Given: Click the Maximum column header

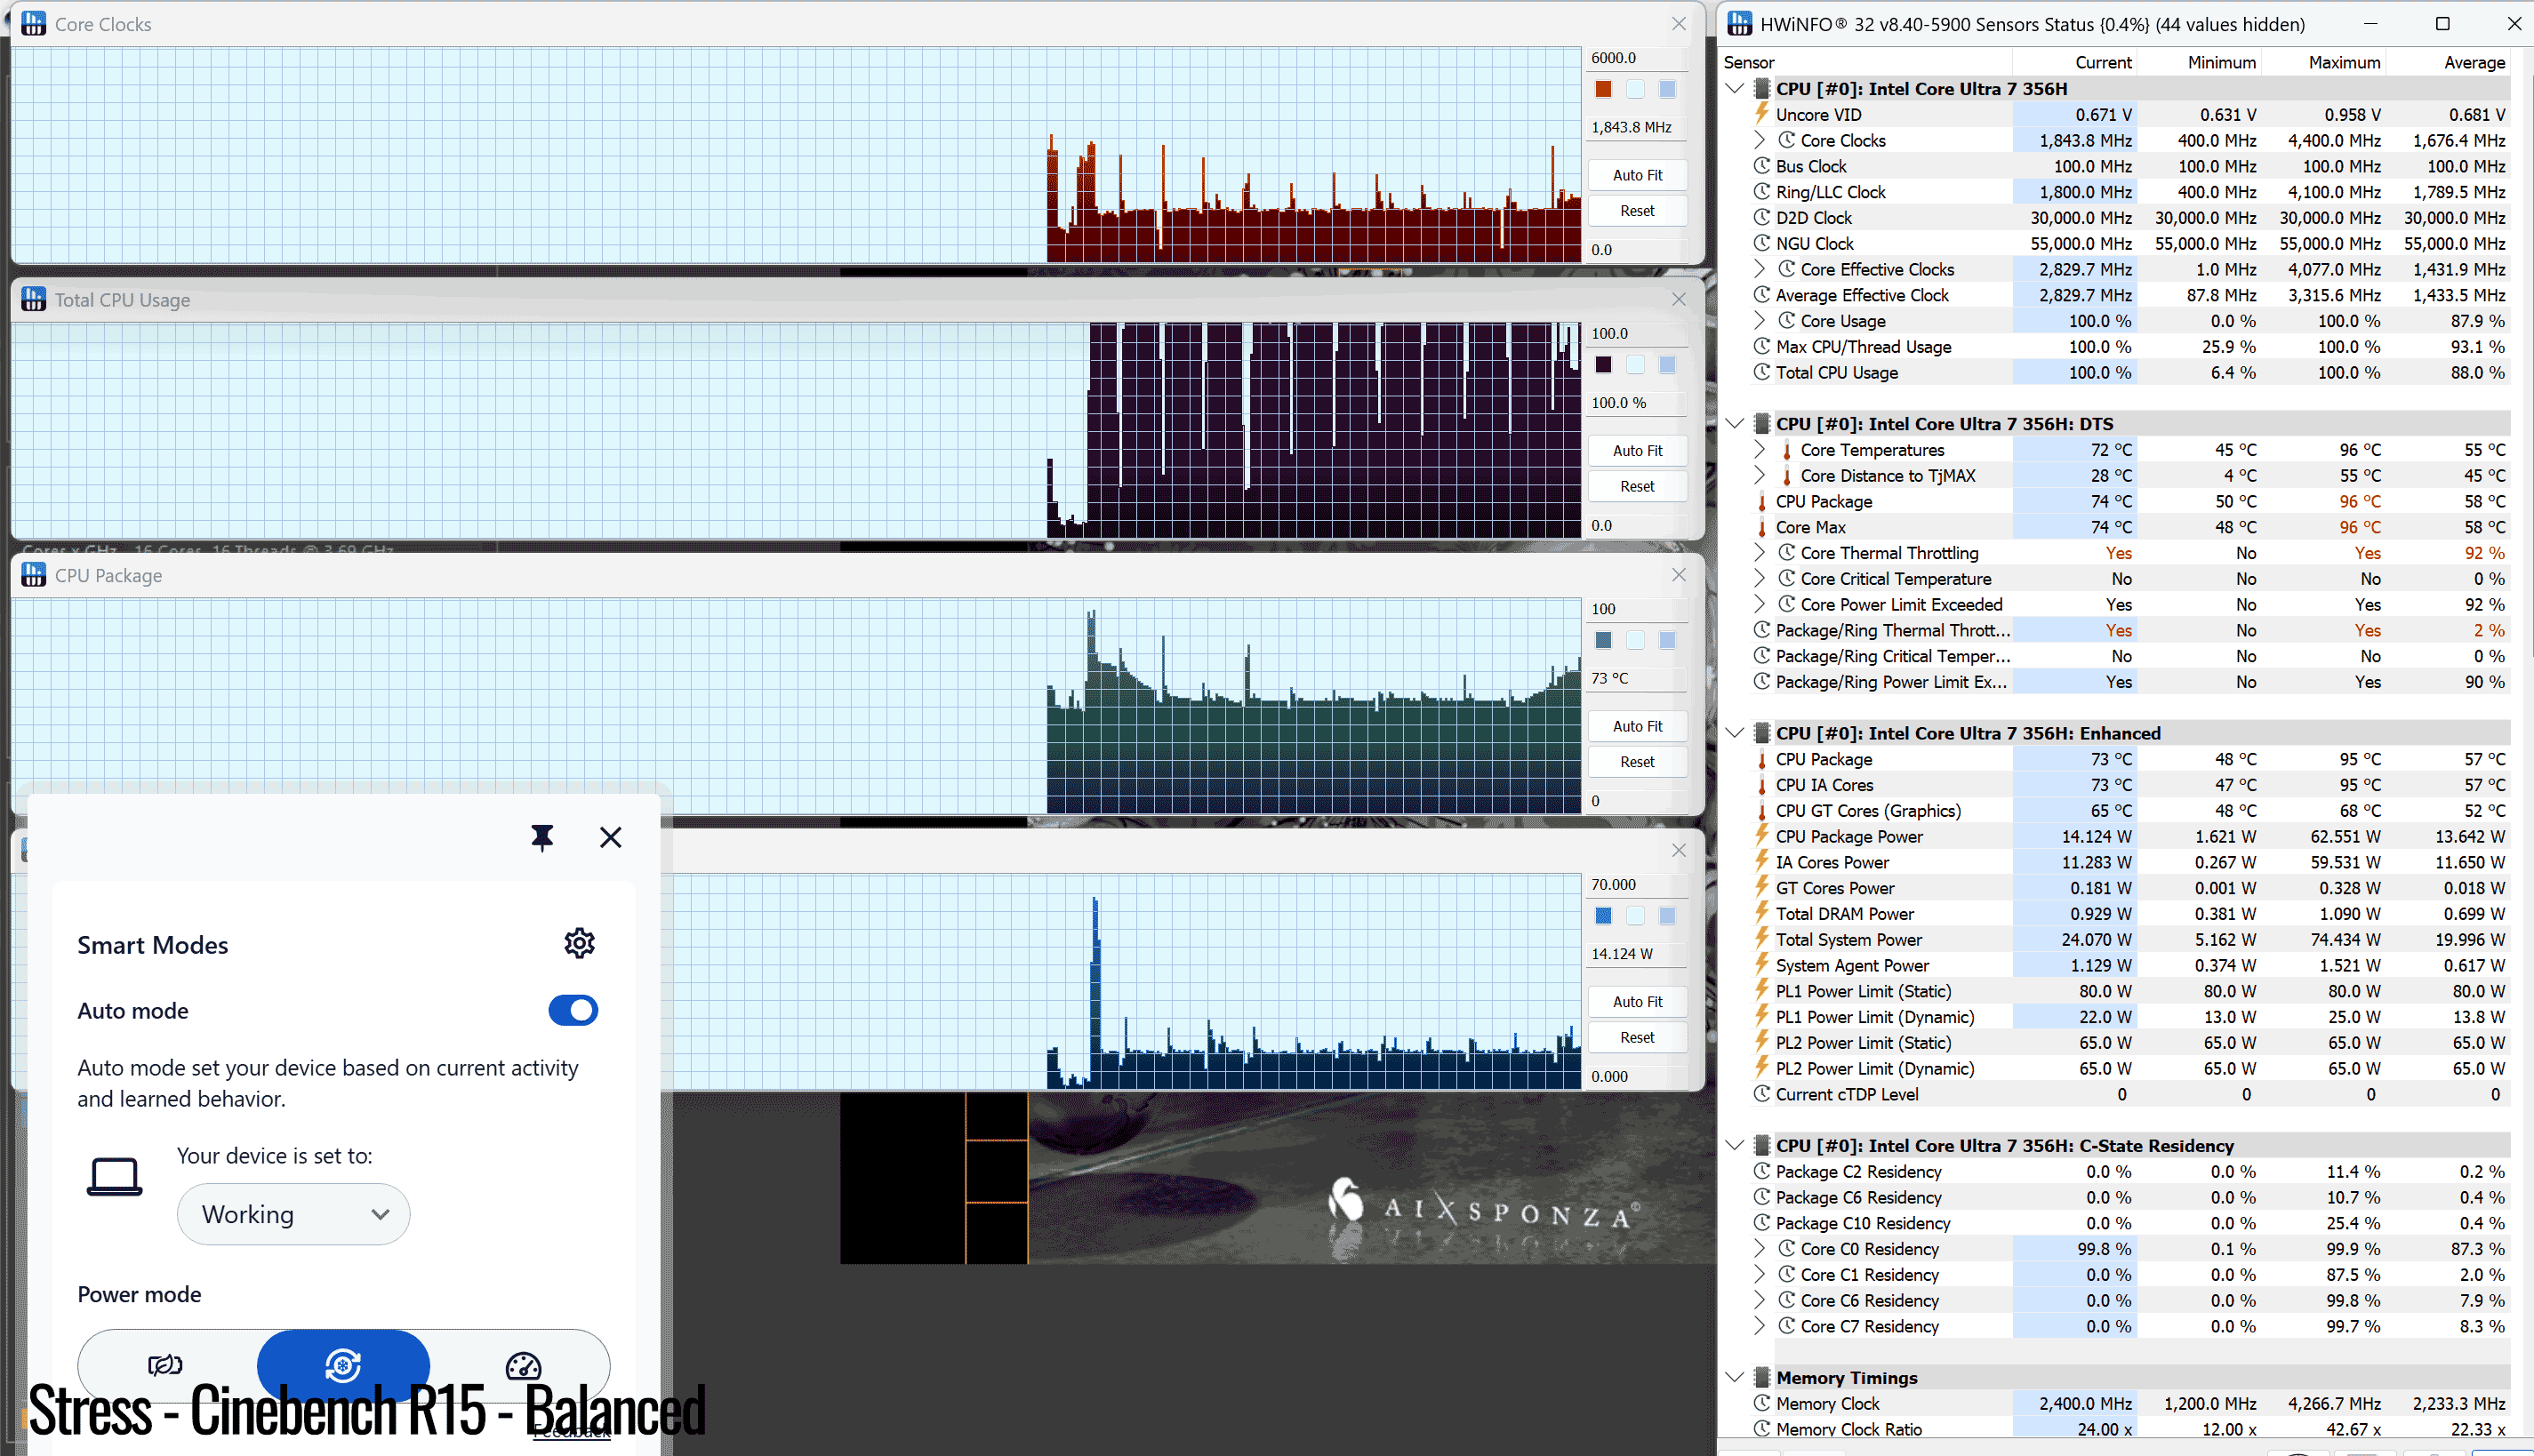Looking at the screenshot, I should click(x=2323, y=62).
